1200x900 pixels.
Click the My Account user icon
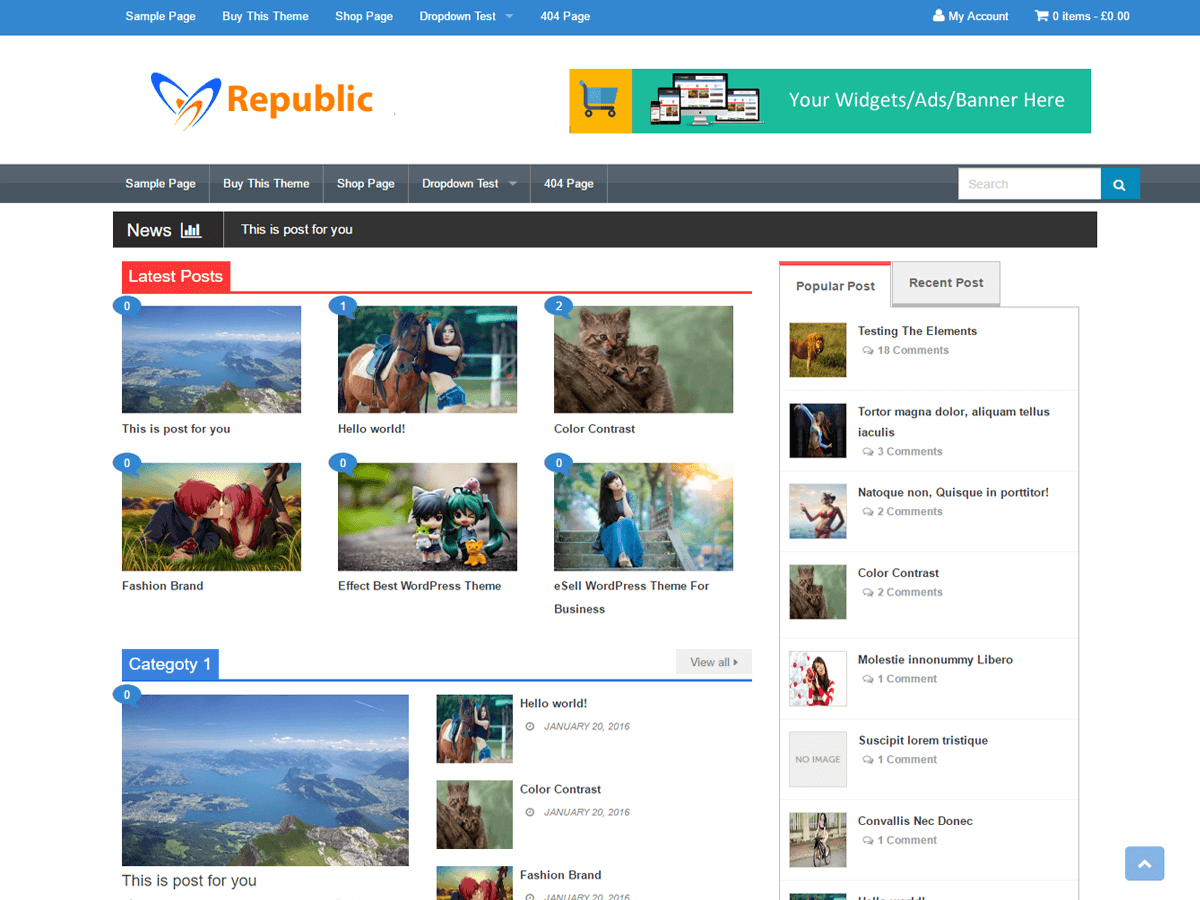click(x=938, y=16)
